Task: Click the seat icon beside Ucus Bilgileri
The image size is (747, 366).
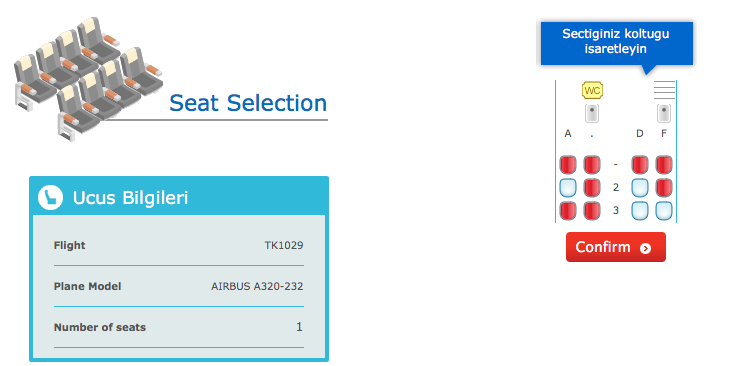Action: coord(50,197)
